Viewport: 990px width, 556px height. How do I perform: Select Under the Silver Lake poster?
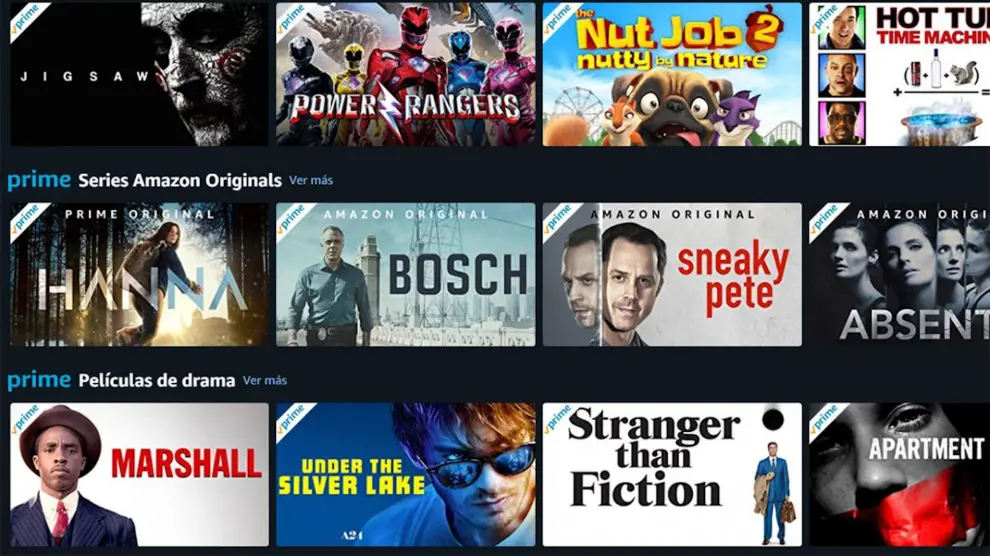[x=405, y=475]
